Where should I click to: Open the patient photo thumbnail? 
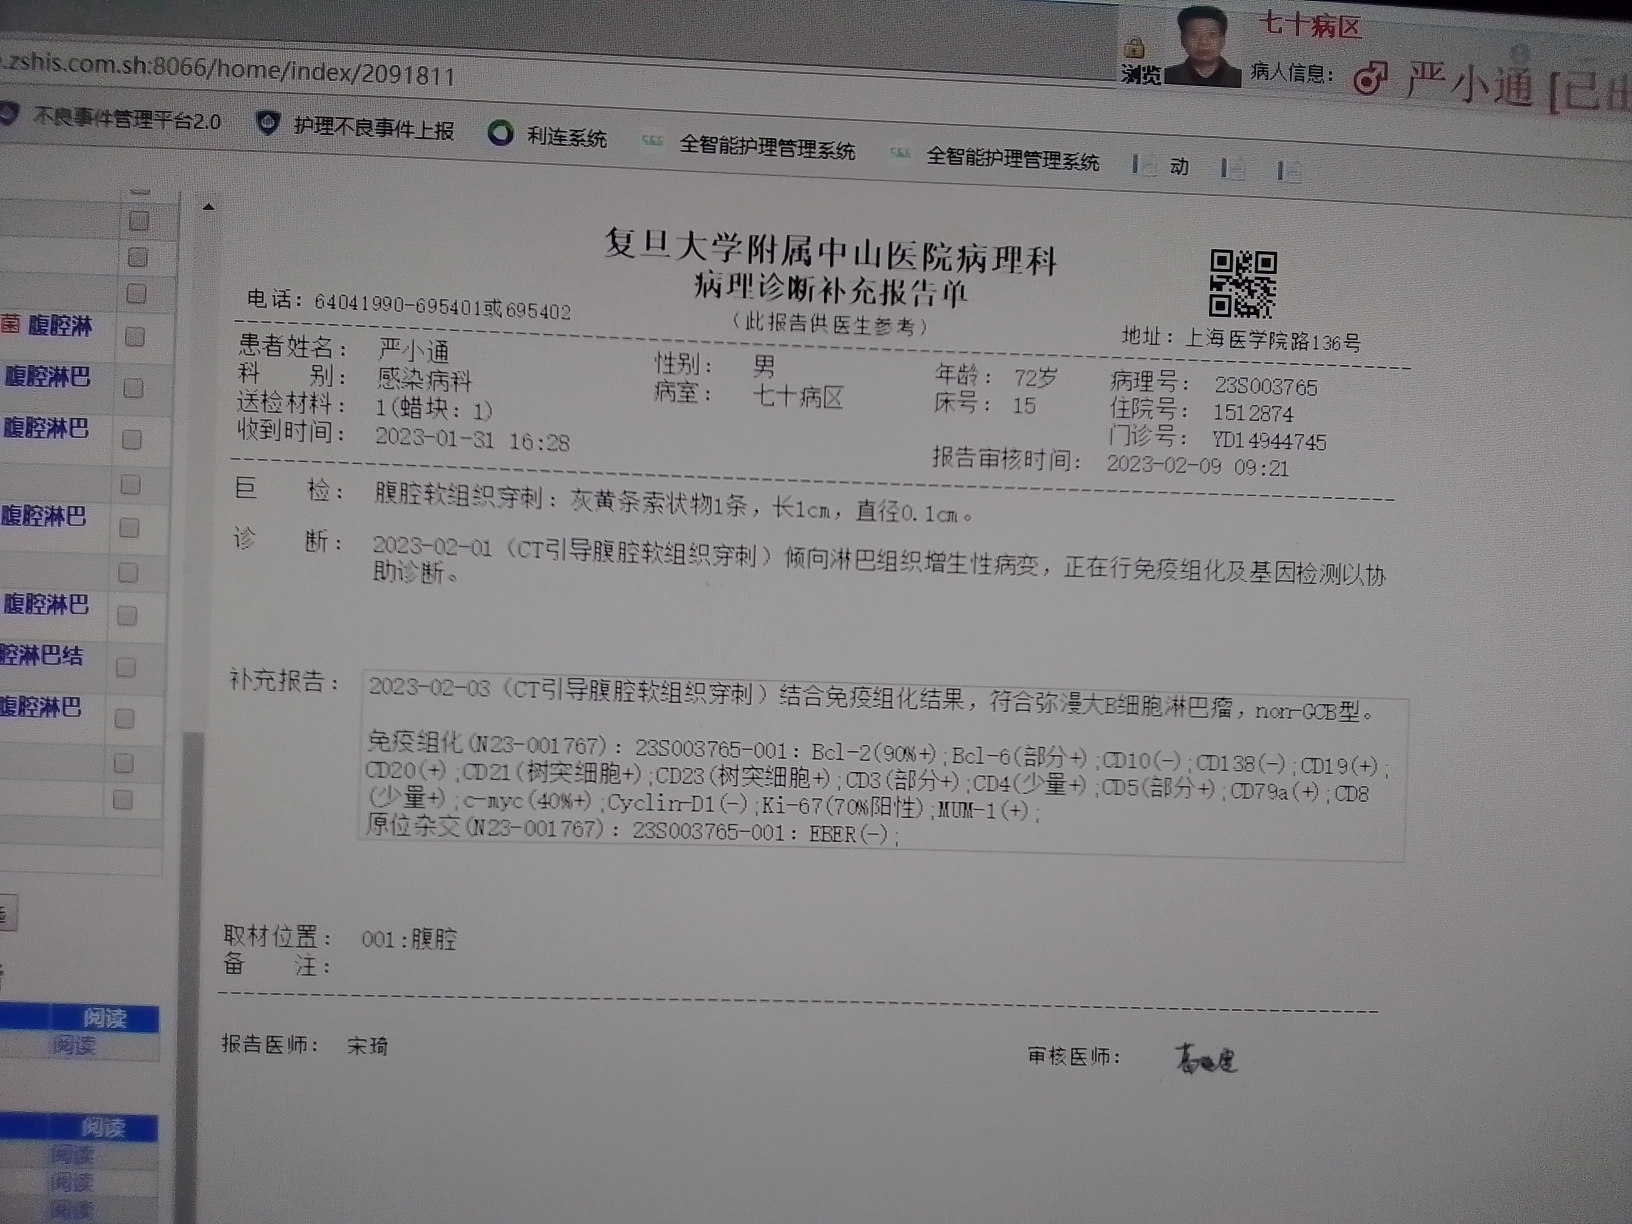point(1201,46)
